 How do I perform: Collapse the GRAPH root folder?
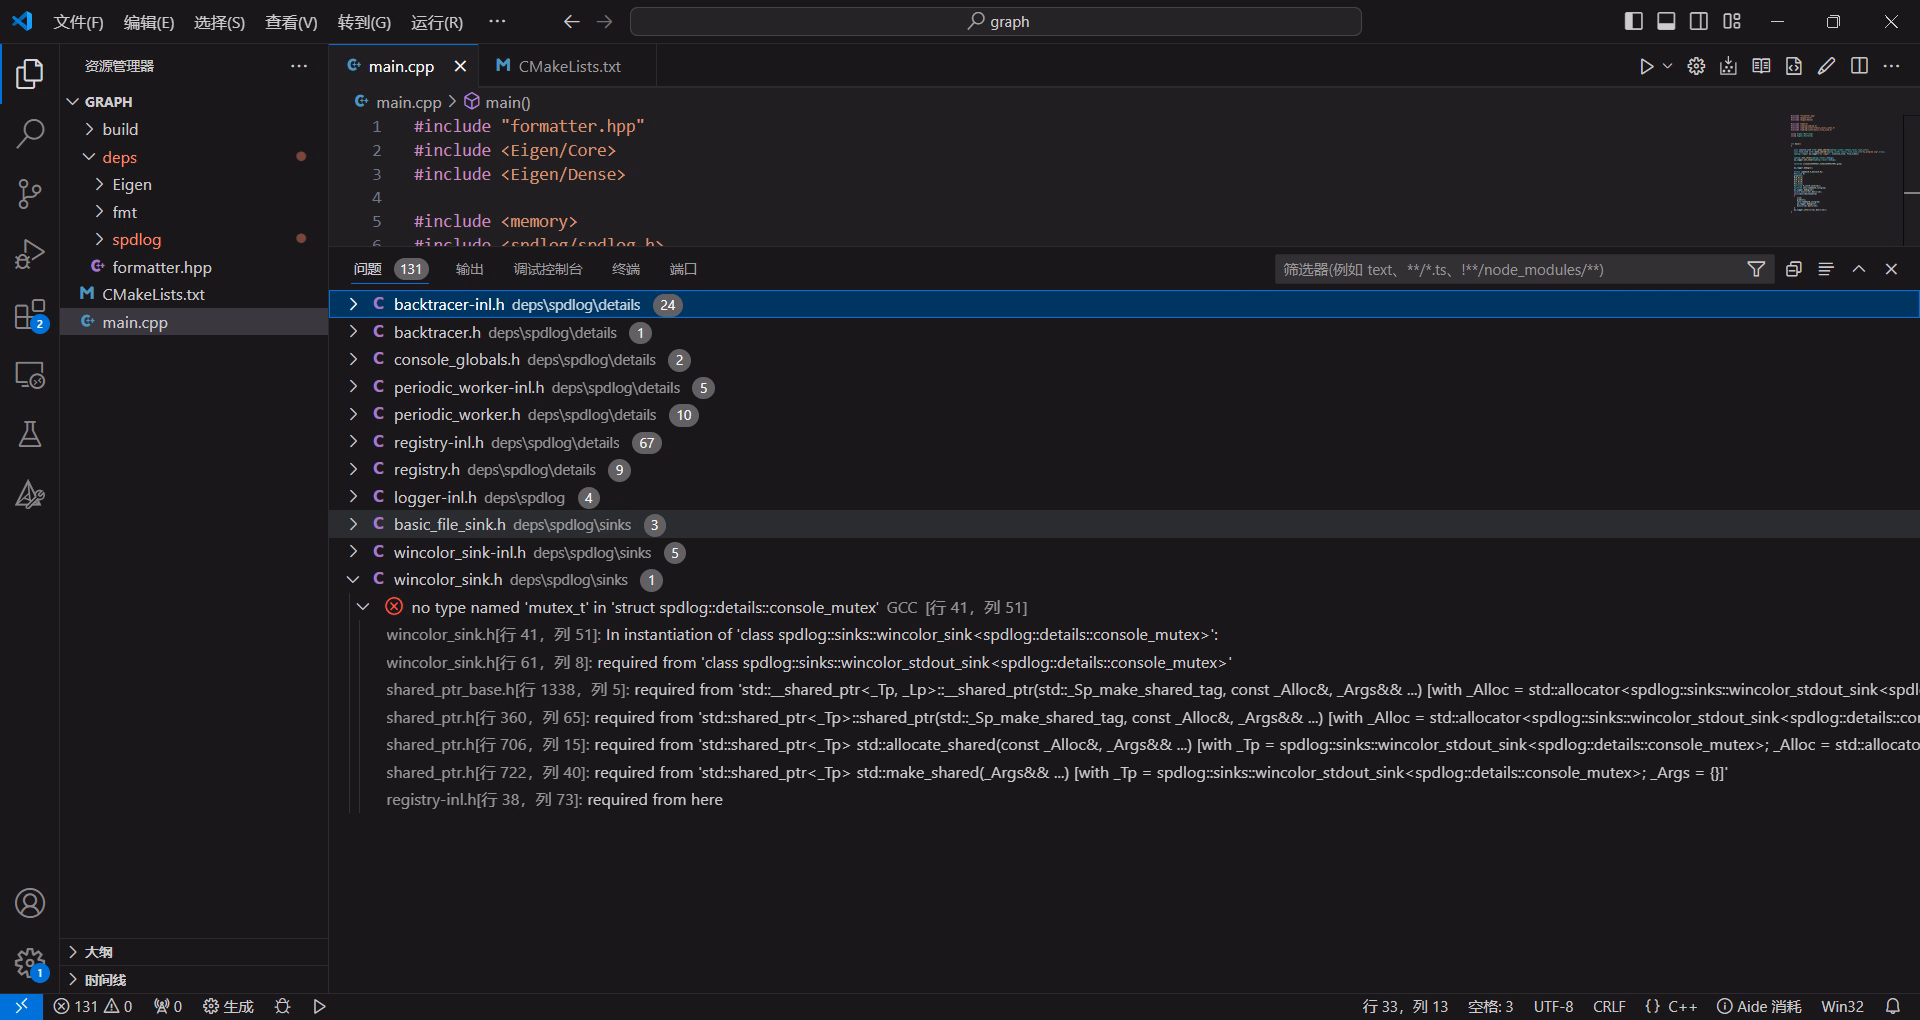[x=194, y=102]
